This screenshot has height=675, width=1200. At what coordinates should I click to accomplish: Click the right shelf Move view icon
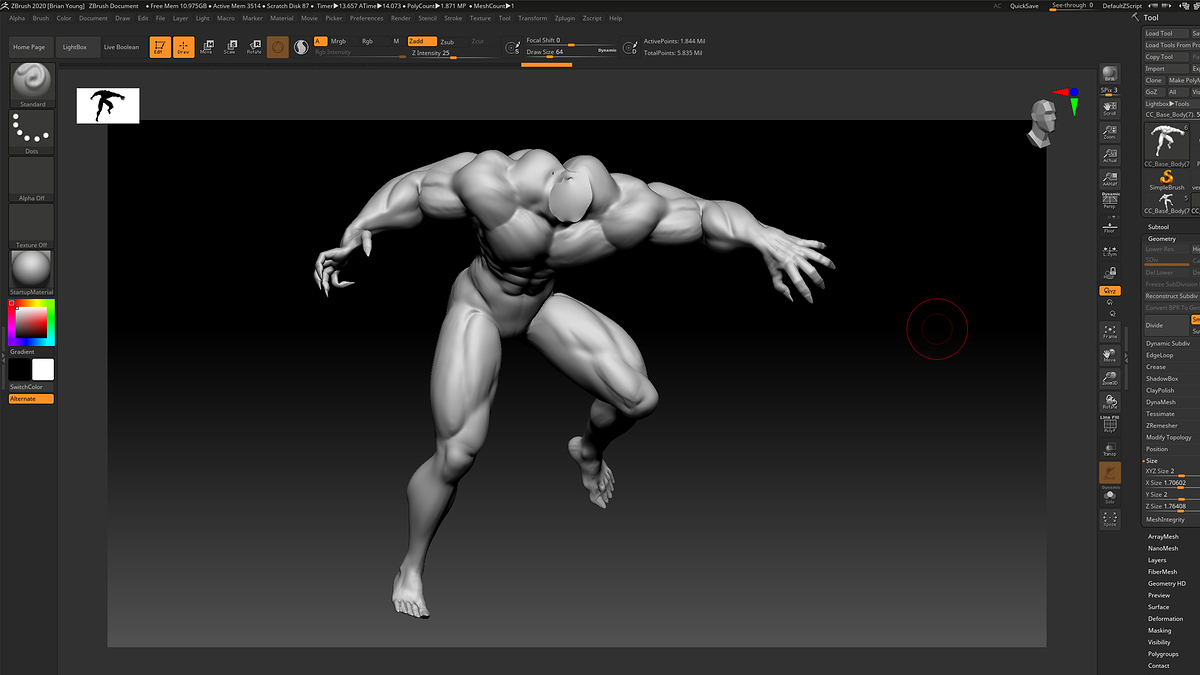click(1110, 355)
